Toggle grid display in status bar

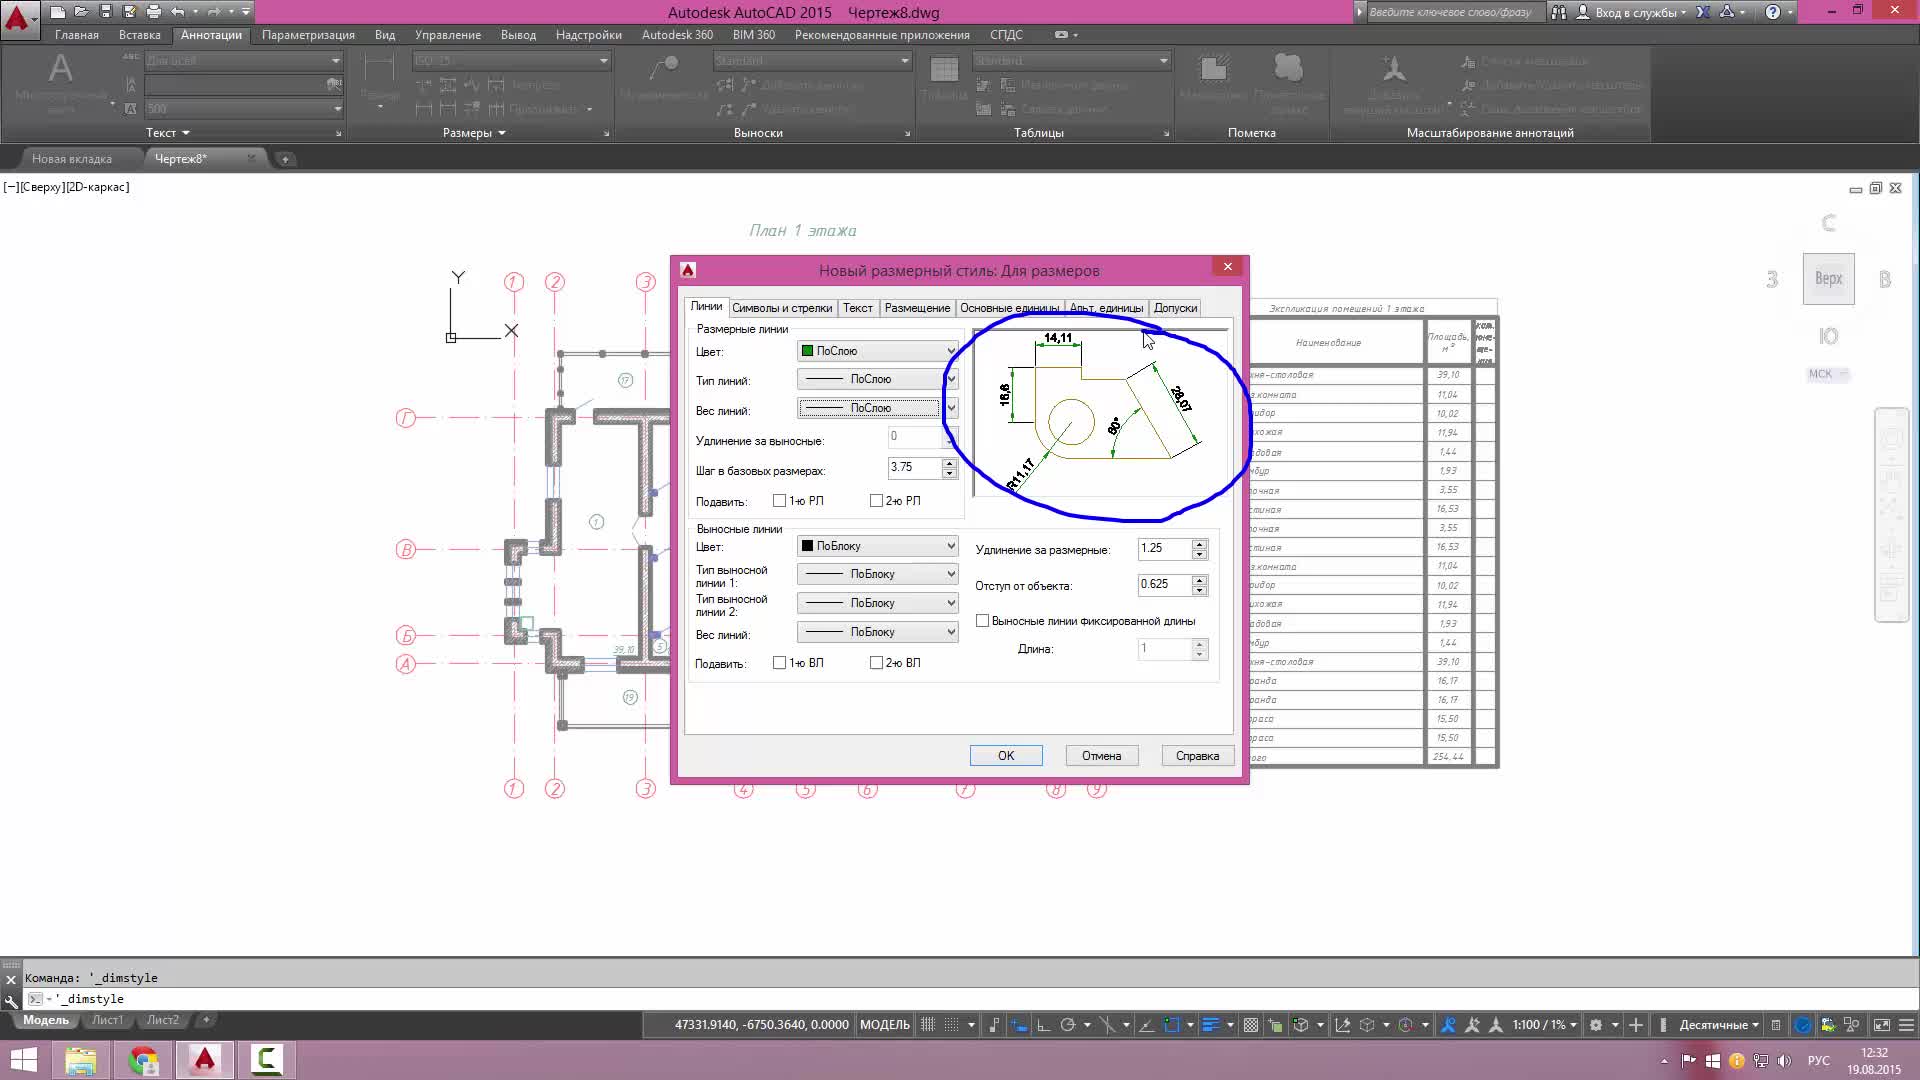[928, 1025]
